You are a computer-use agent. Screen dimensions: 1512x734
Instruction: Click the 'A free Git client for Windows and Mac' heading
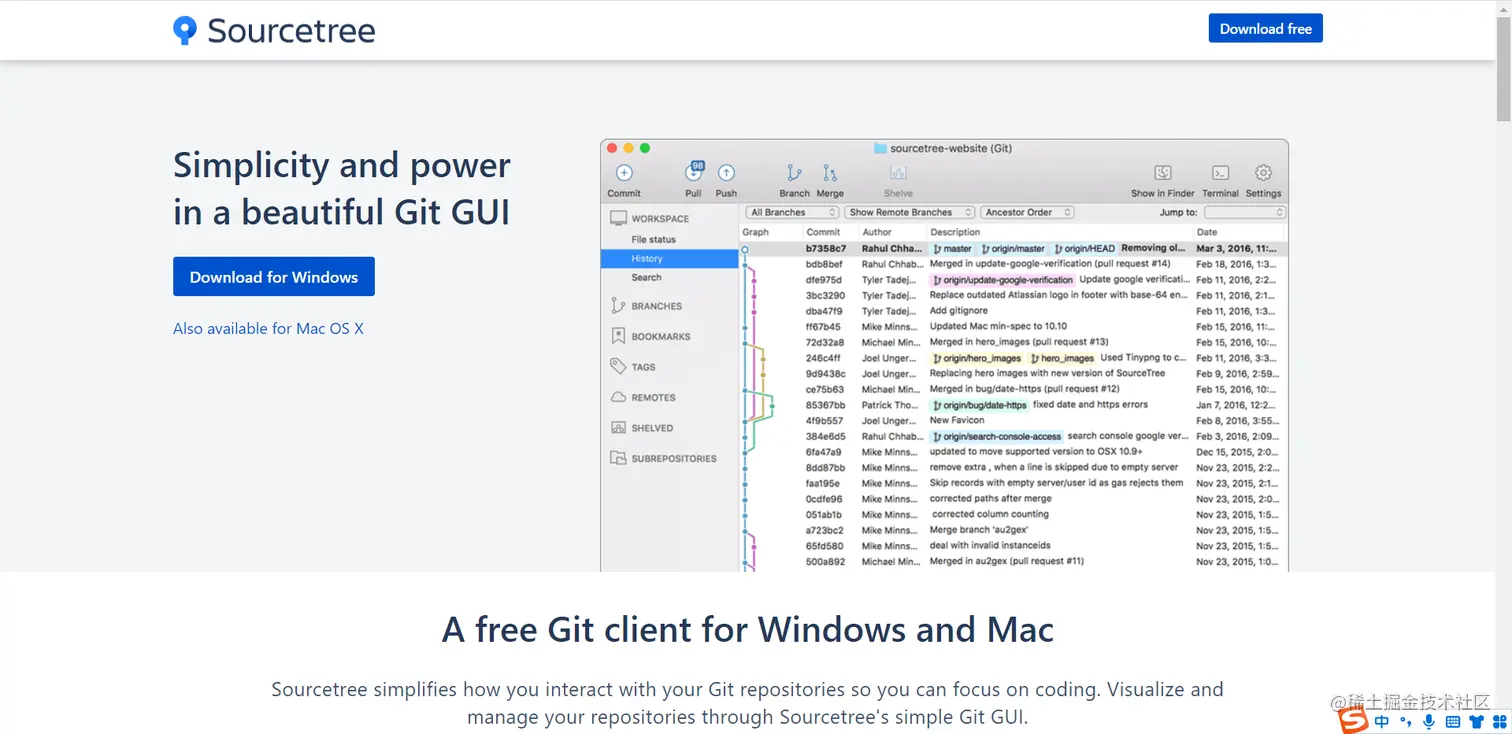[748, 630]
